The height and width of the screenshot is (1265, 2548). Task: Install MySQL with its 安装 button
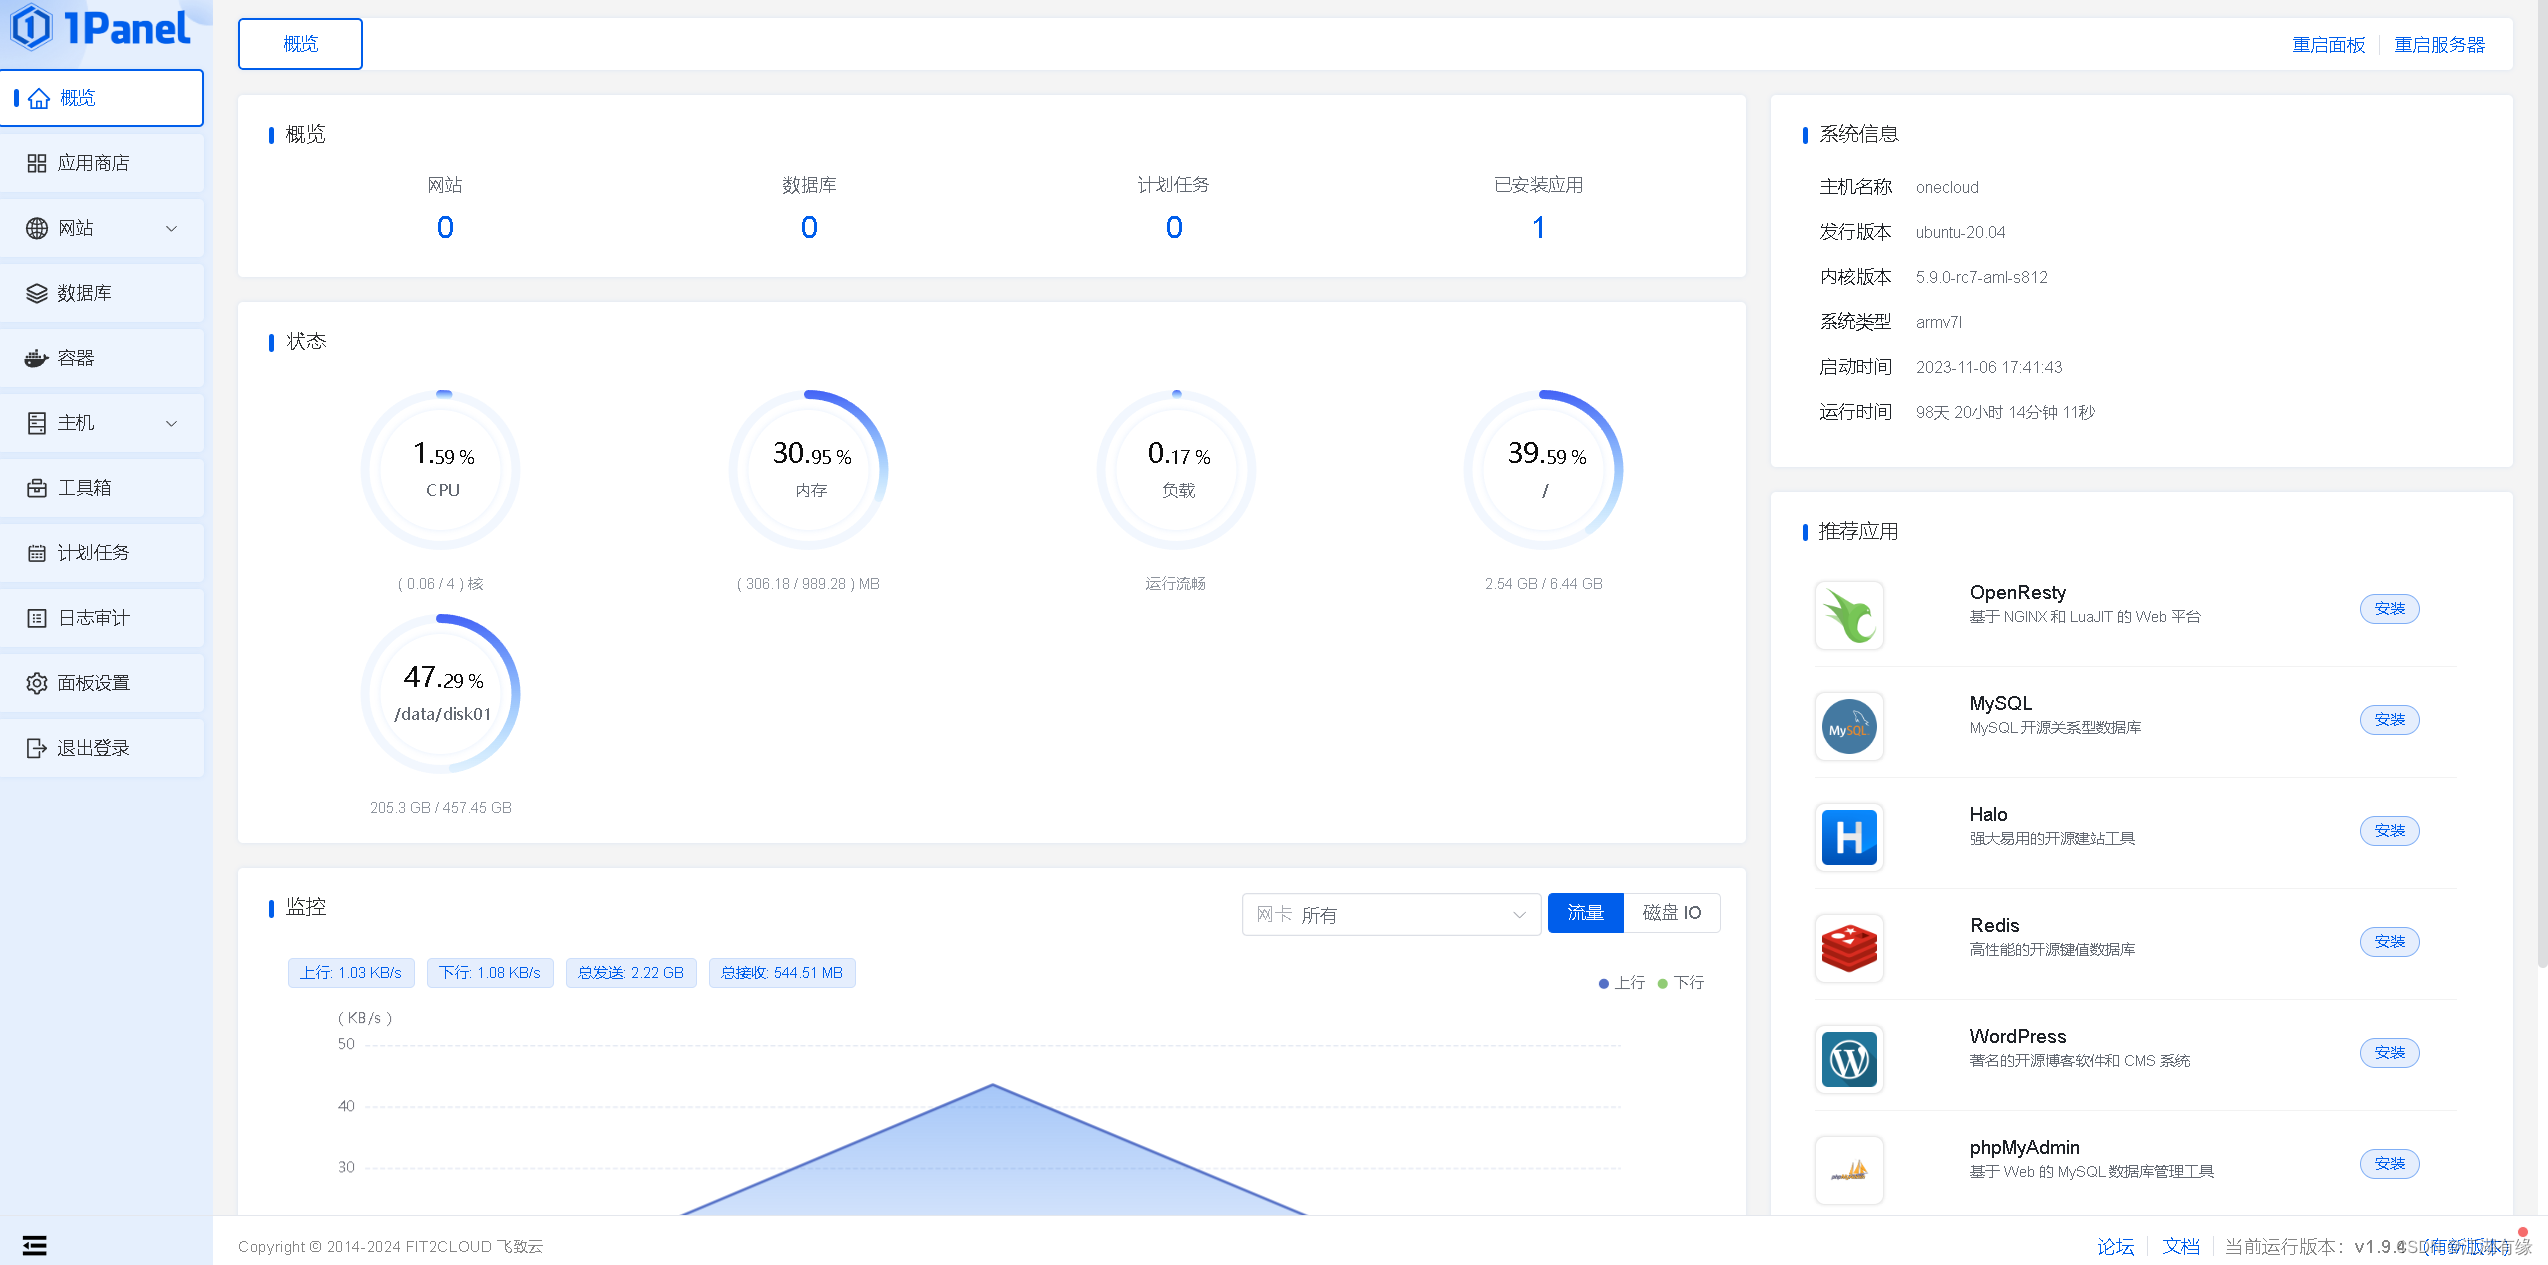pyautogui.click(x=2389, y=720)
